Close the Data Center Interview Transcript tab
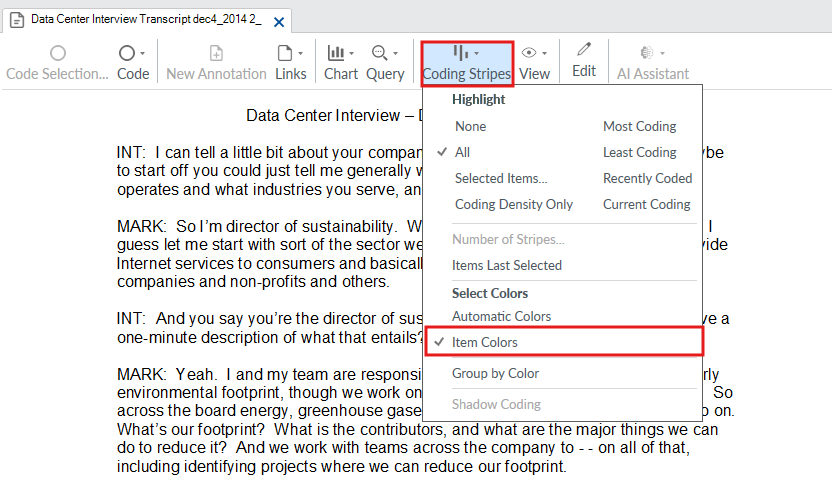Image resolution: width=832 pixels, height=480 pixels. point(279,22)
